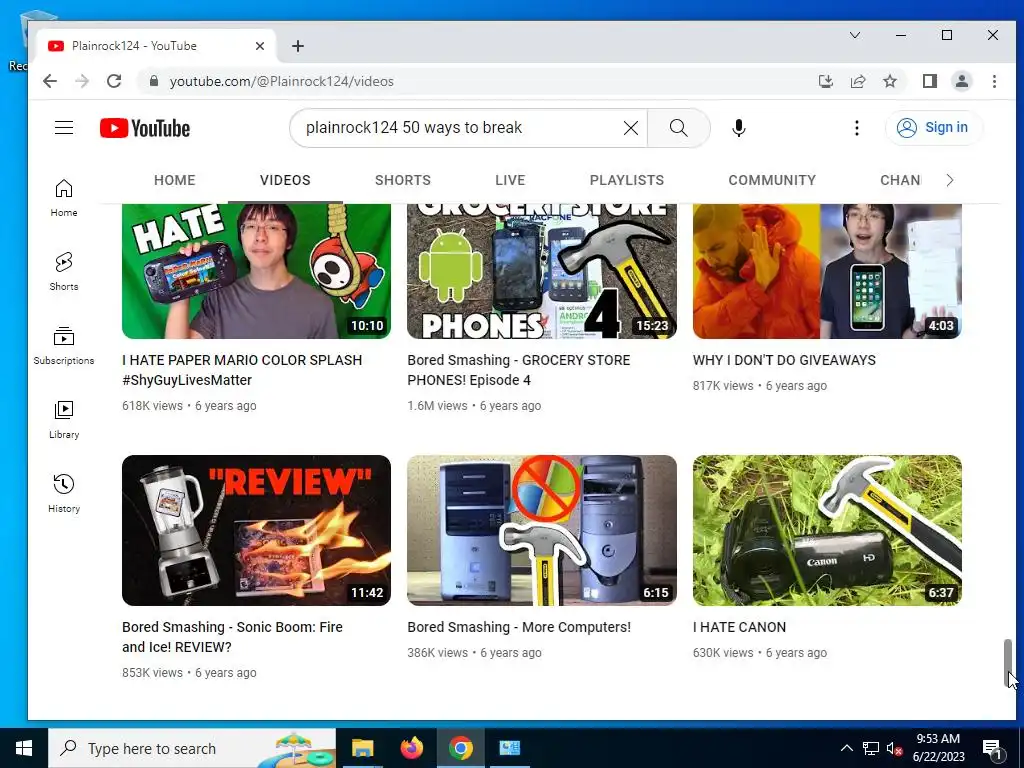Reload the page with the refresh icon
Screen dimensions: 1024x768
[x=114, y=81]
